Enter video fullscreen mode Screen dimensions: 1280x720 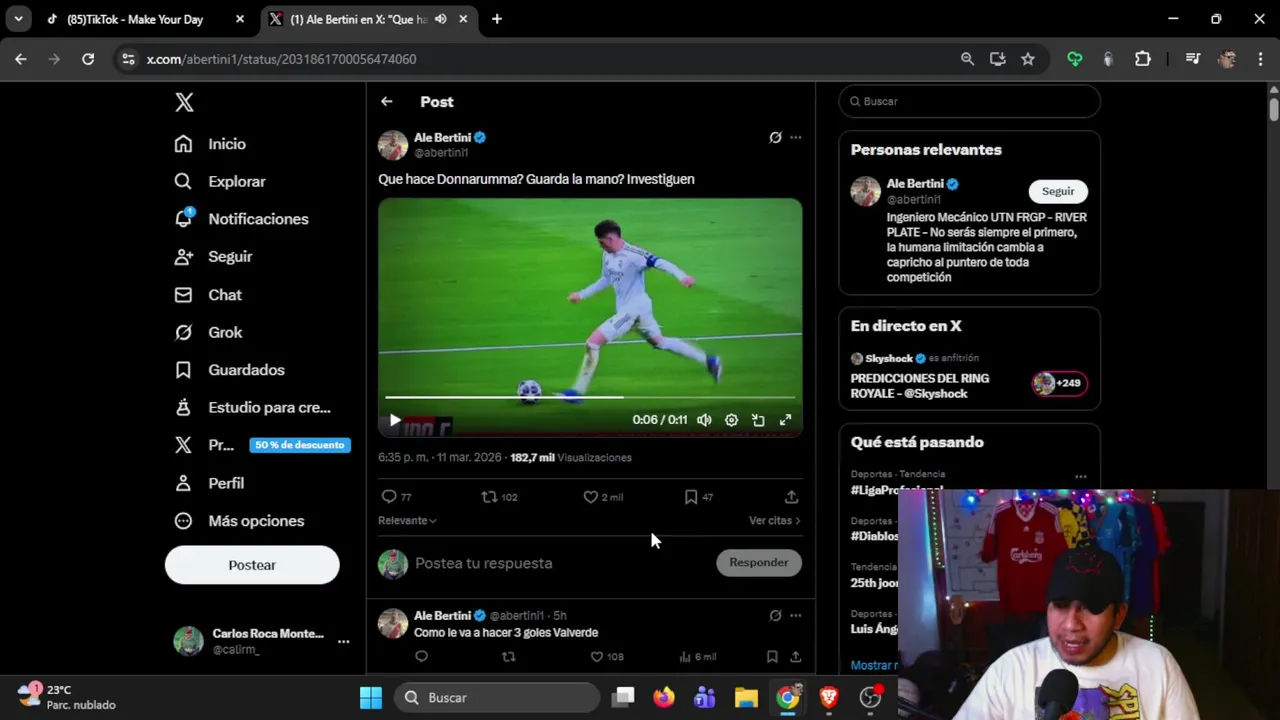coord(785,420)
